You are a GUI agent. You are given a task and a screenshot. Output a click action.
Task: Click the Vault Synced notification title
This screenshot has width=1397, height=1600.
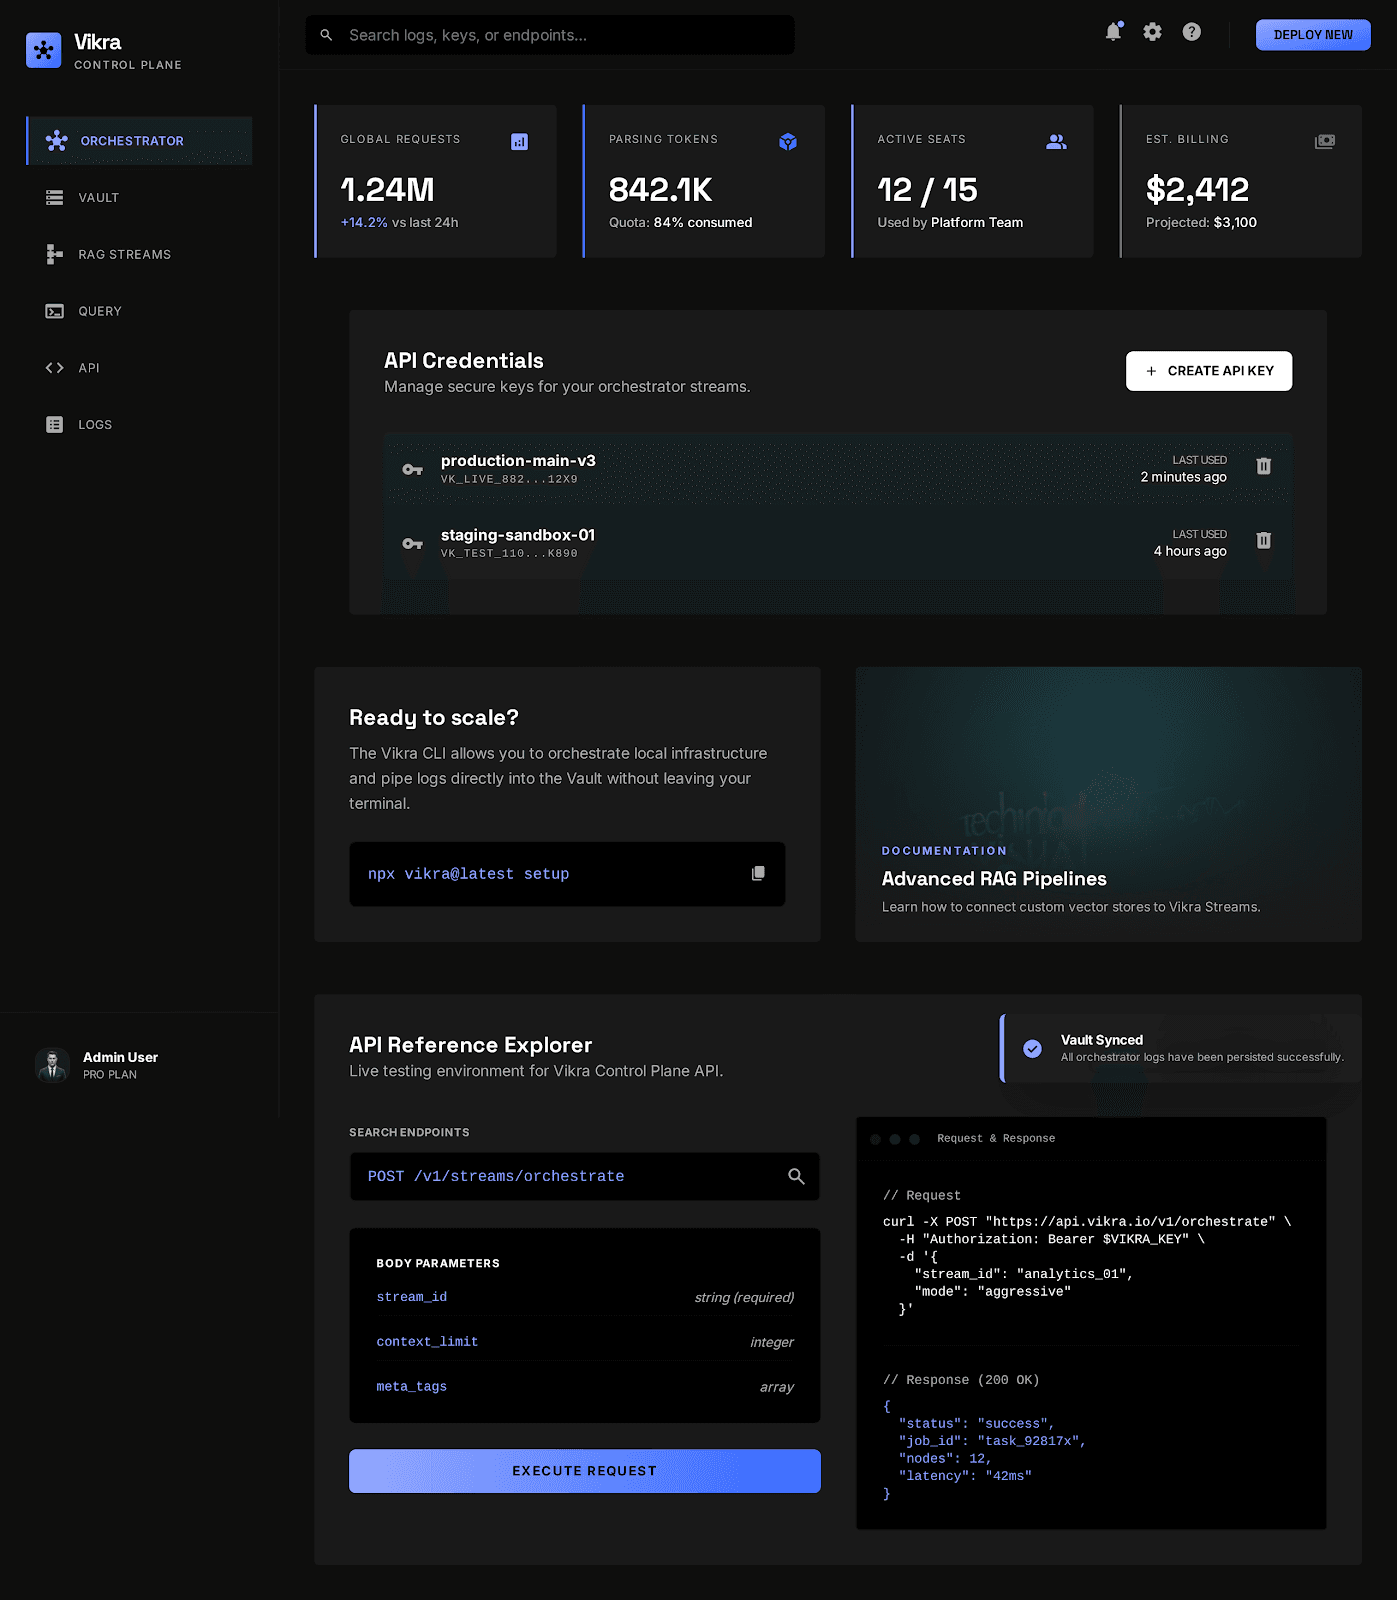[1102, 1040]
